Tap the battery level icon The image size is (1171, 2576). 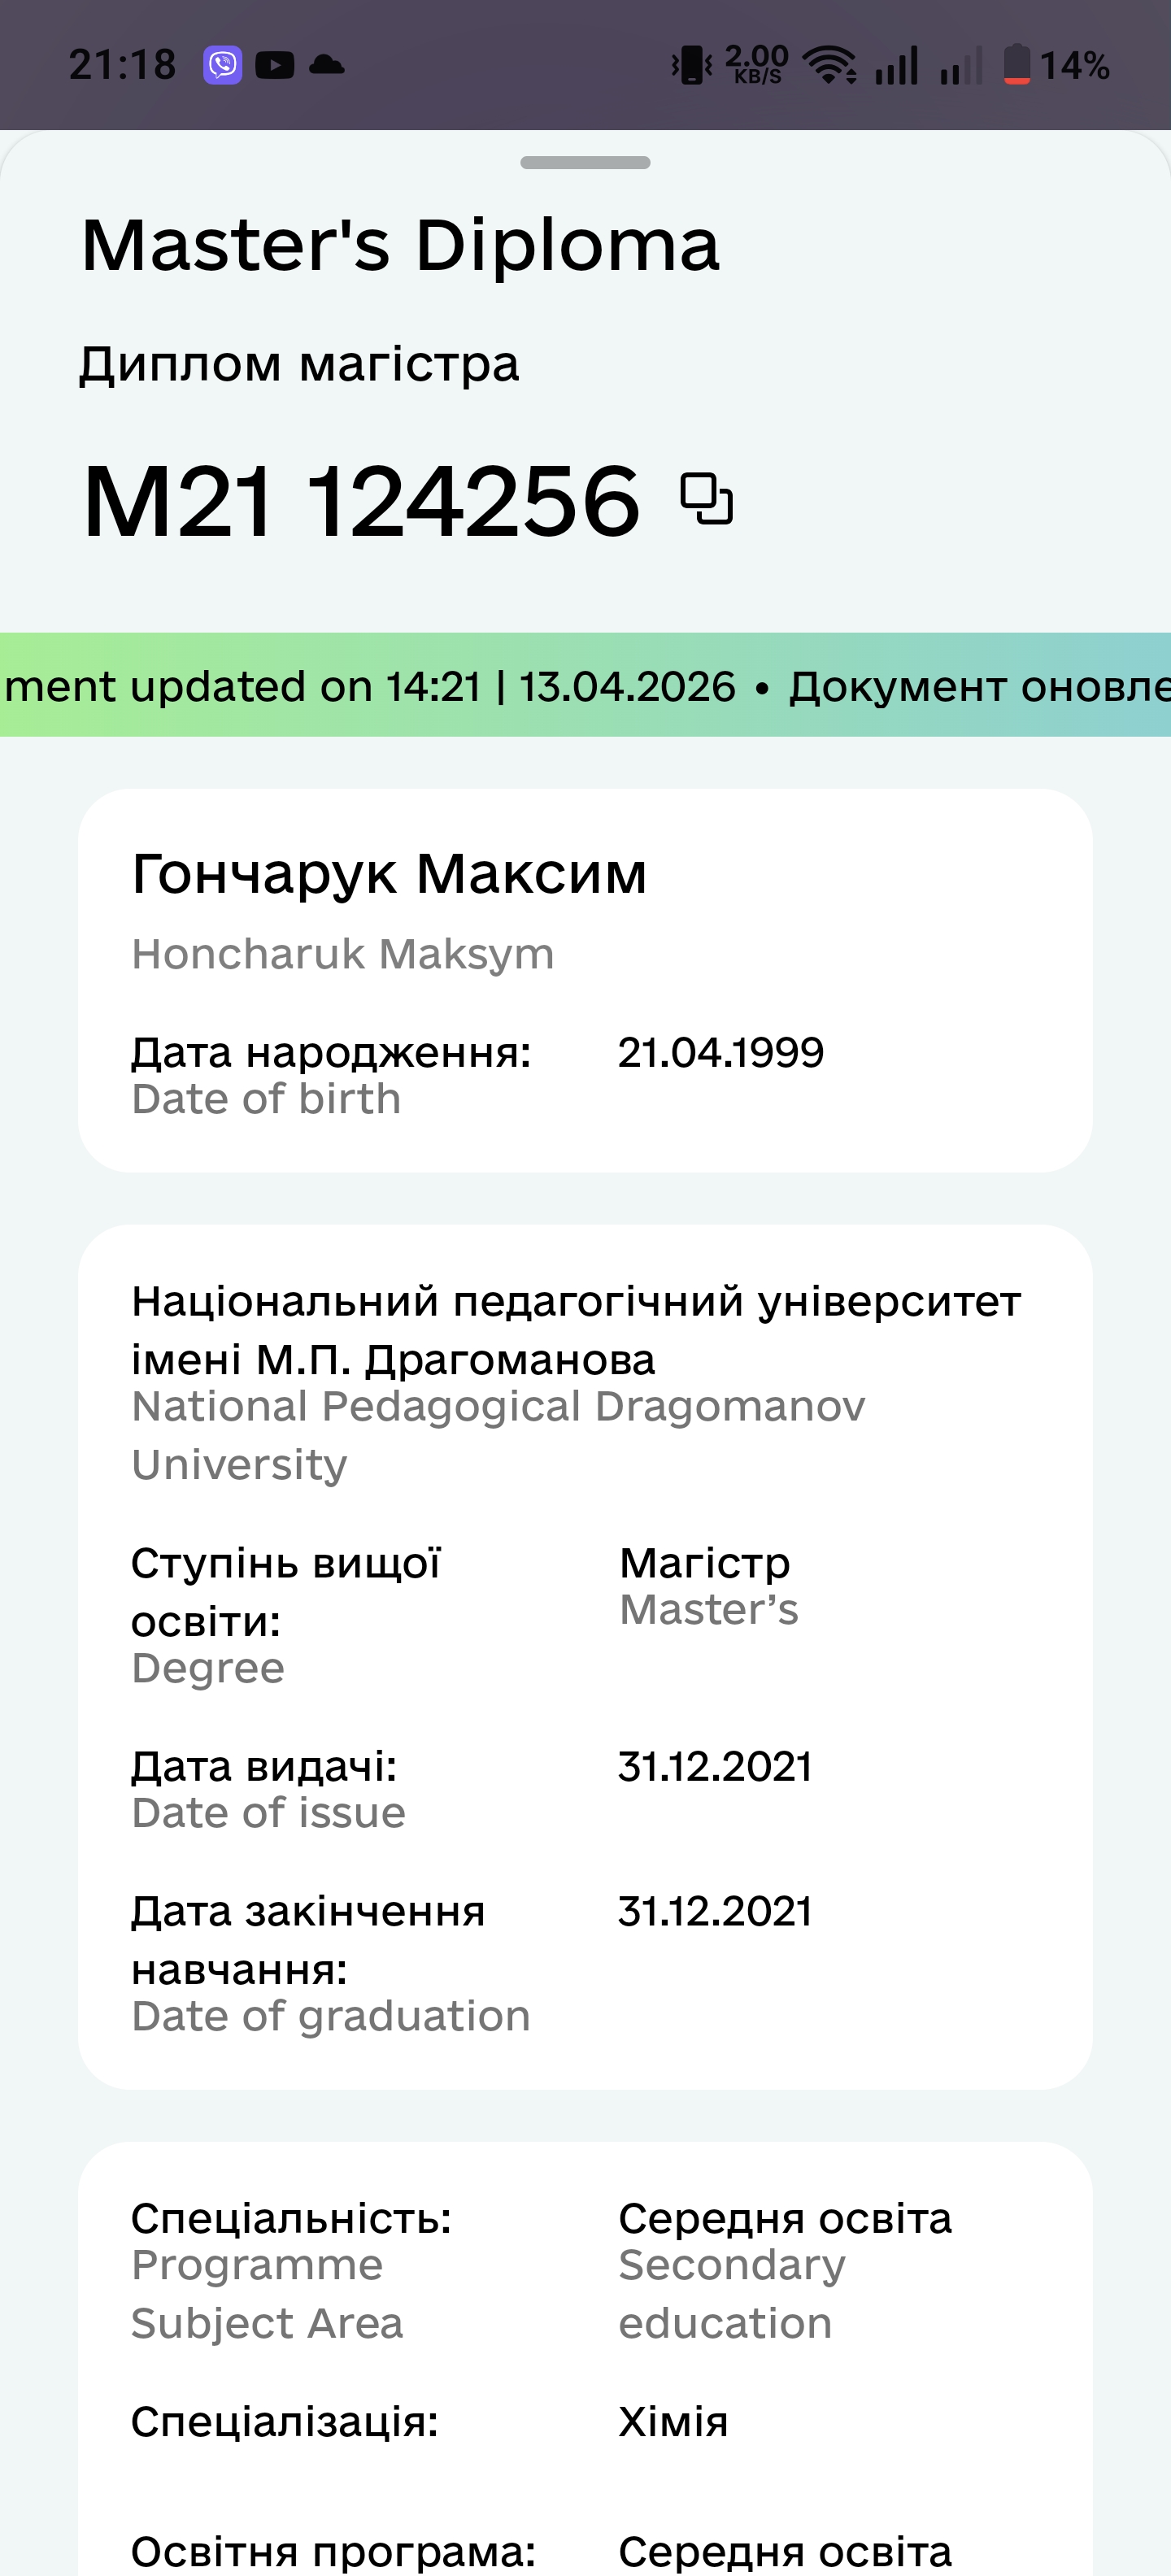1017,65
